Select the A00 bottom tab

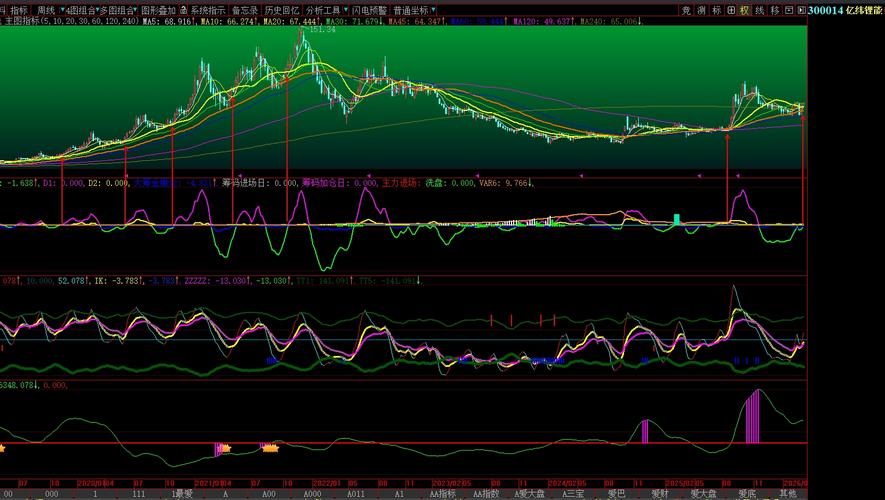tap(269, 494)
